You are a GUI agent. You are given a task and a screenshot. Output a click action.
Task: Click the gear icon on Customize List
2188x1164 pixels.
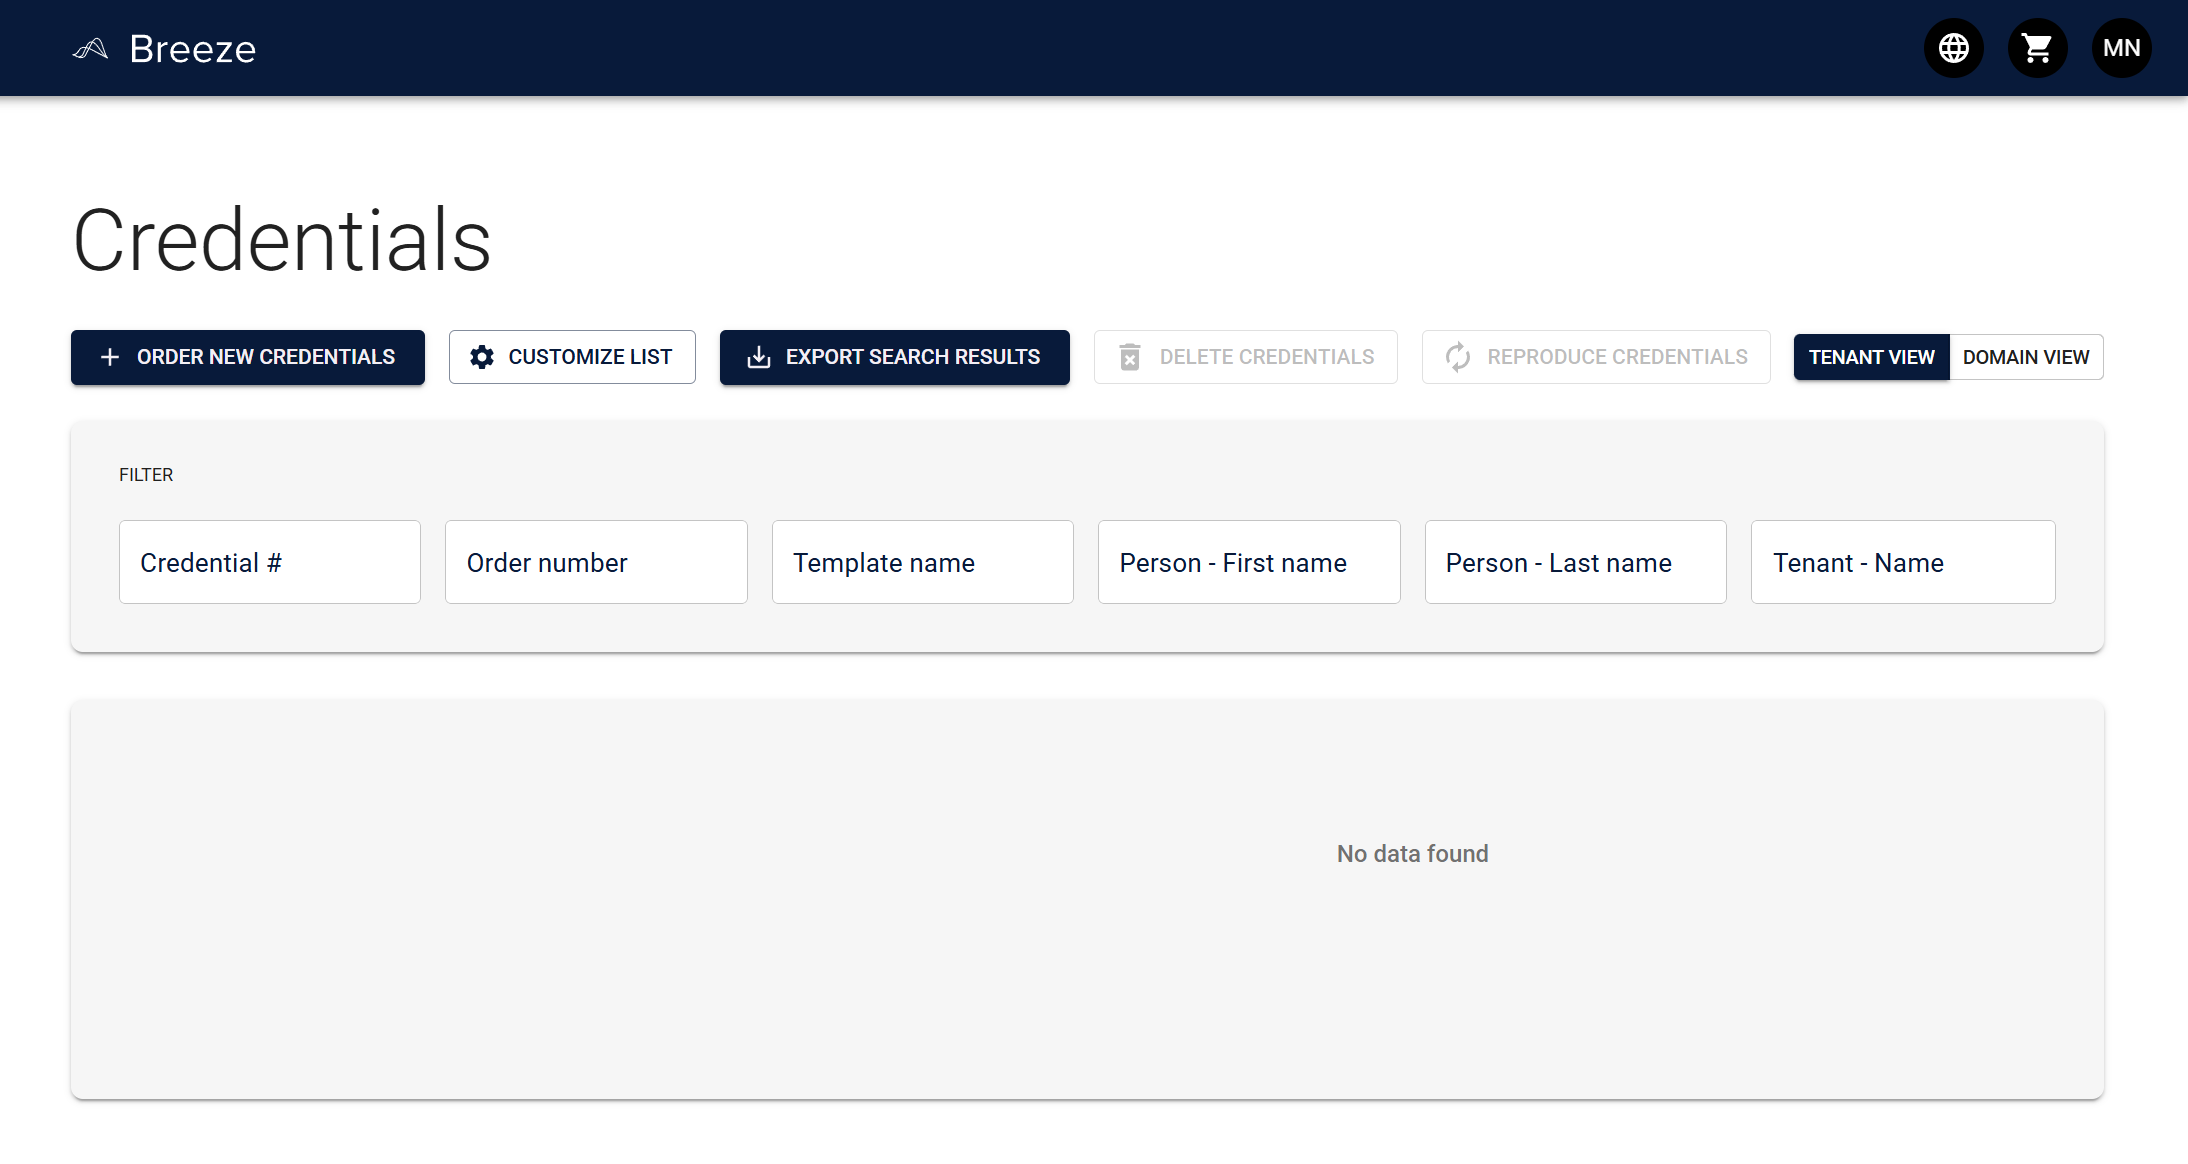point(482,357)
